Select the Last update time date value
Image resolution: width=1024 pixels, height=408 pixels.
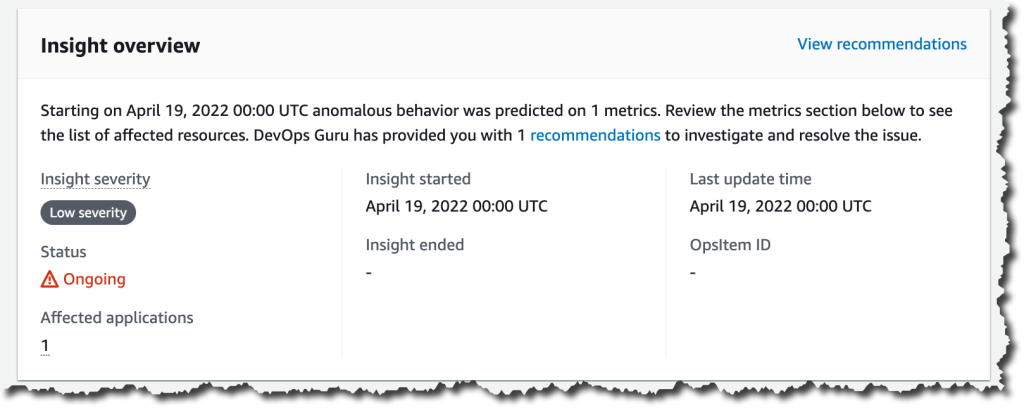tap(780, 206)
